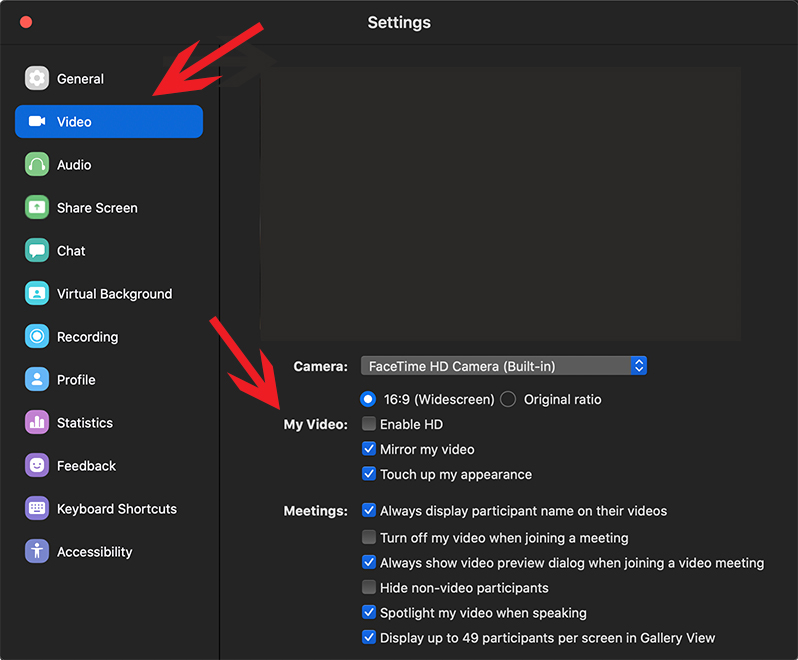Click the Feedback smiley icon

(x=37, y=466)
